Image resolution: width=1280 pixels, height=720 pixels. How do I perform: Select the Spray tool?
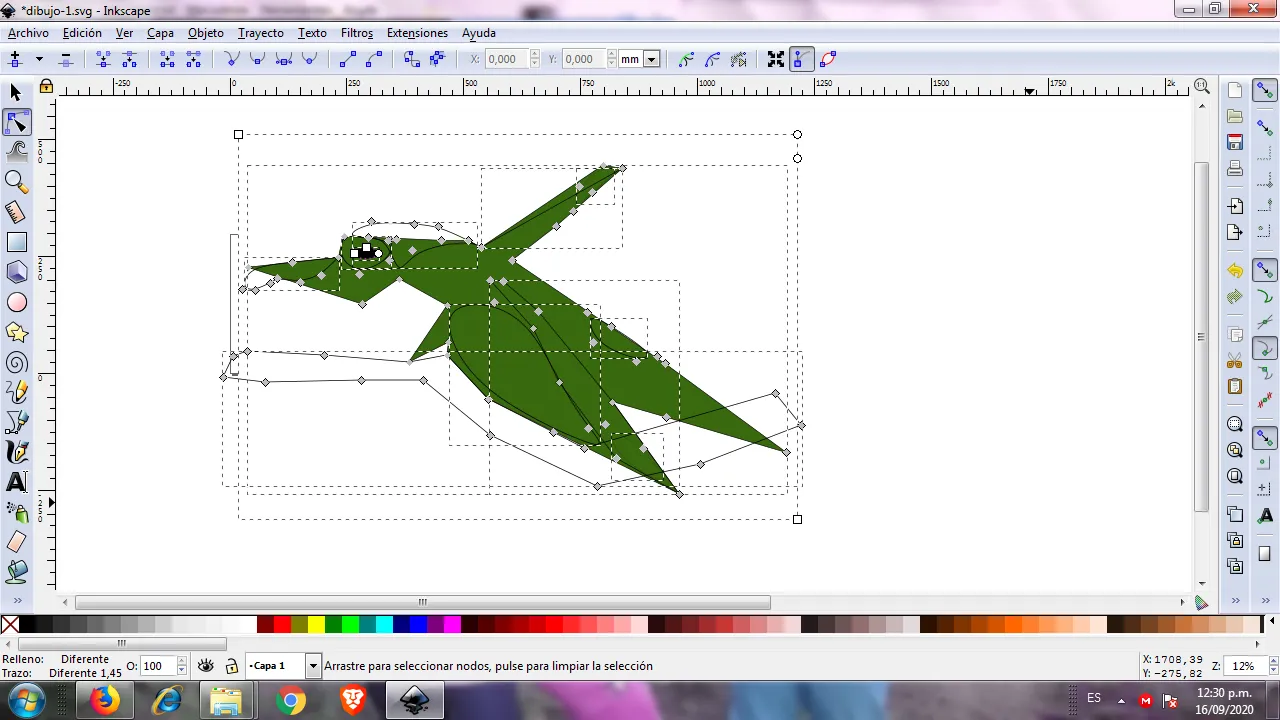(x=16, y=512)
